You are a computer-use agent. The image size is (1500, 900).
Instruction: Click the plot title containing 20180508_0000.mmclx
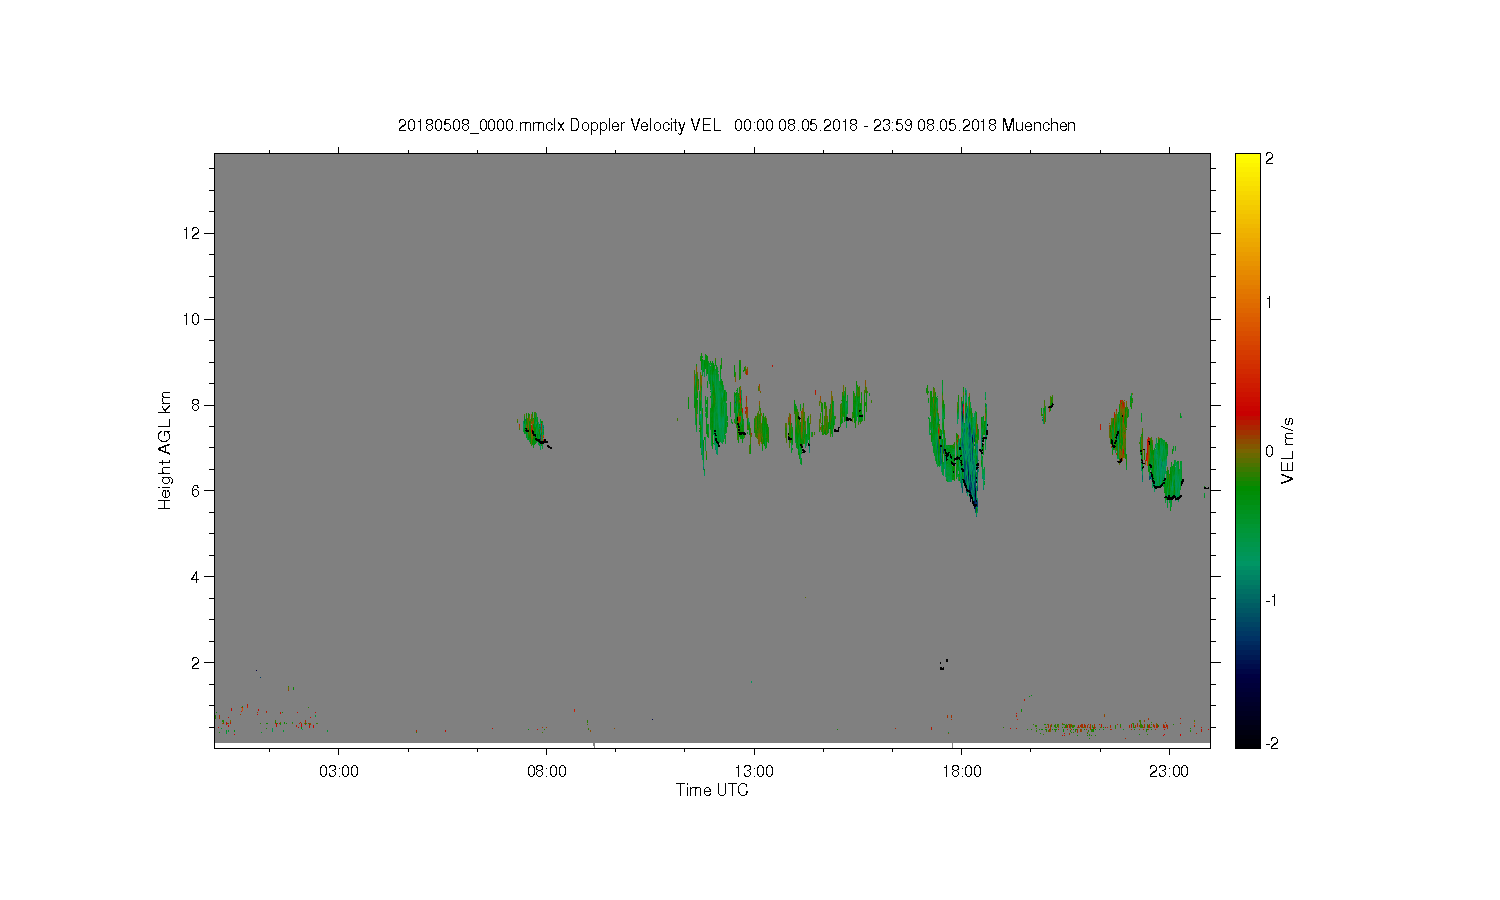pos(737,125)
